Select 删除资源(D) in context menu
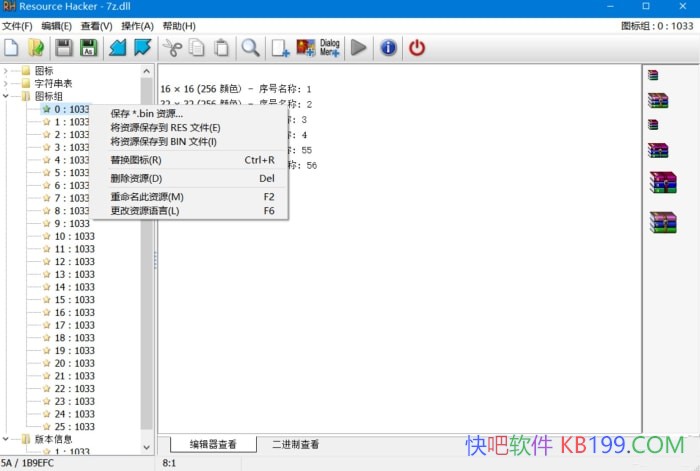The width and height of the screenshot is (700, 471). (x=136, y=178)
